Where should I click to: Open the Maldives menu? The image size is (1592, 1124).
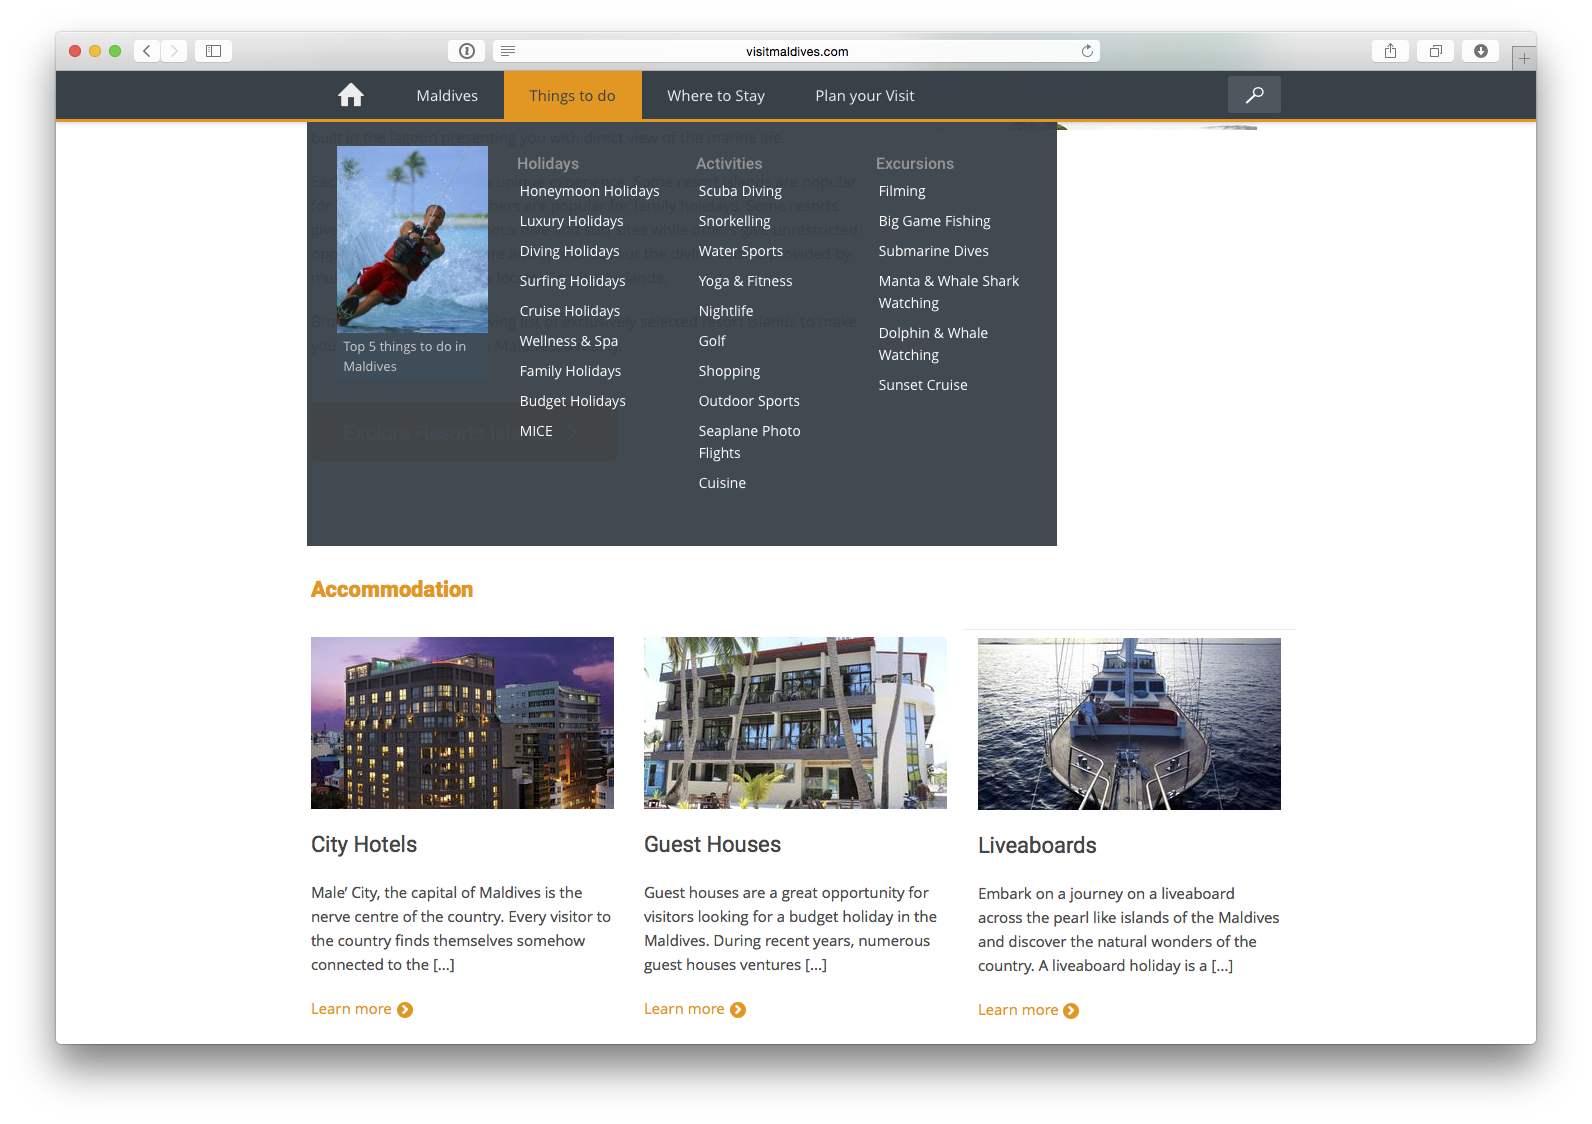pos(447,96)
